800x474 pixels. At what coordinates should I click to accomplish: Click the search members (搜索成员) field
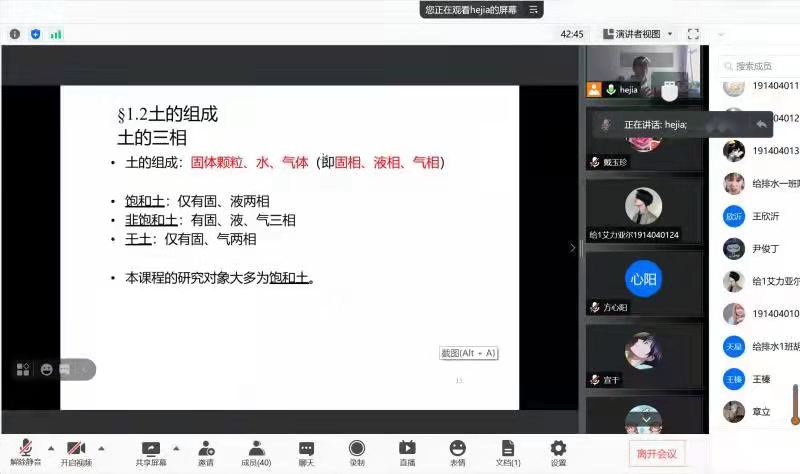(760, 65)
